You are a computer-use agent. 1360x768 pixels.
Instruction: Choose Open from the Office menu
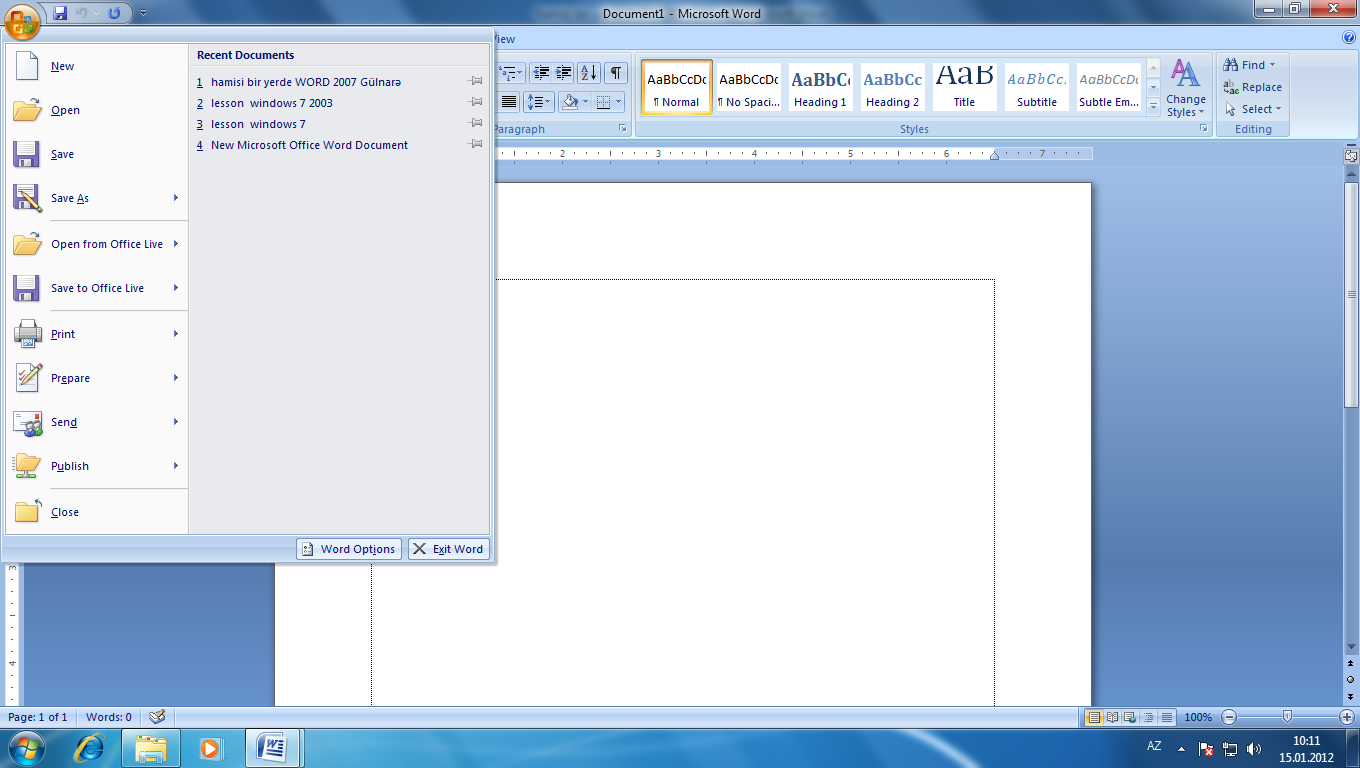(96, 110)
